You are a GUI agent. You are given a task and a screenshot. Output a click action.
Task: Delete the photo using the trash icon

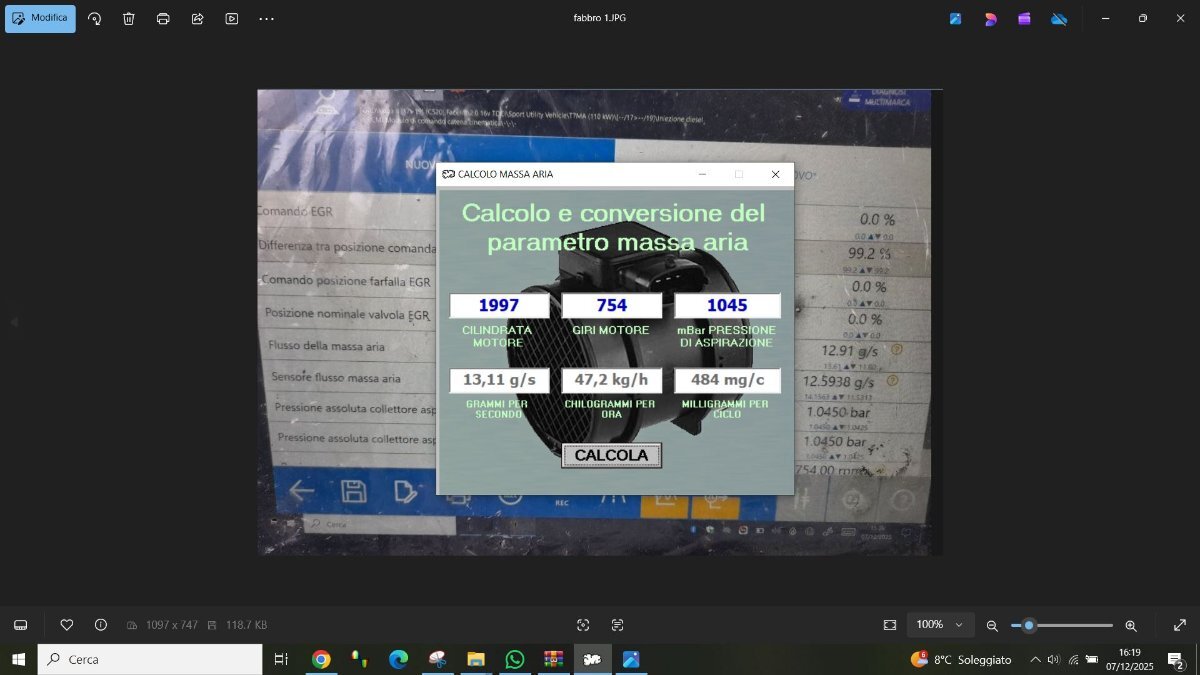point(129,18)
